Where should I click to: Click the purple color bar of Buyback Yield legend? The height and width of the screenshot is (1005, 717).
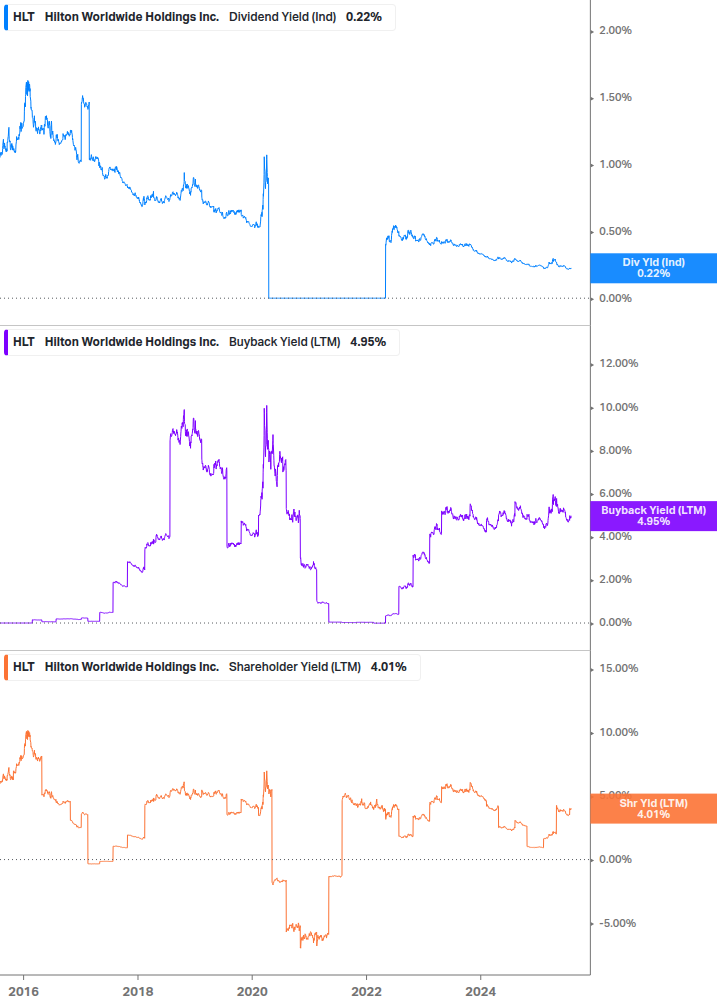tap(6, 342)
